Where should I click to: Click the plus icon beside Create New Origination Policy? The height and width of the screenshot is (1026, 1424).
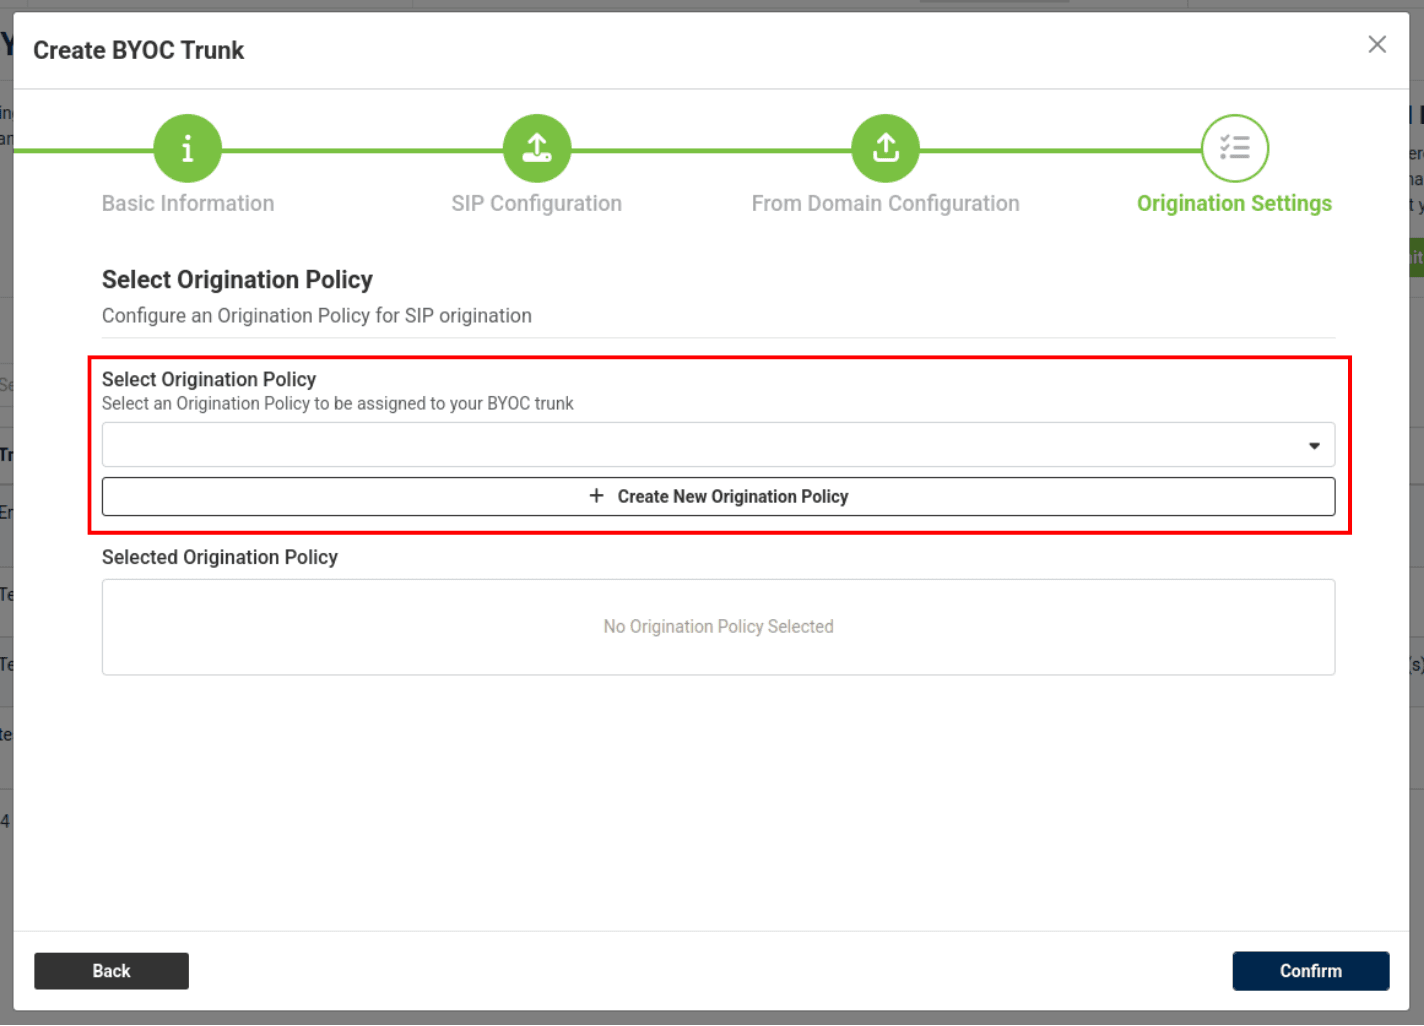point(596,496)
